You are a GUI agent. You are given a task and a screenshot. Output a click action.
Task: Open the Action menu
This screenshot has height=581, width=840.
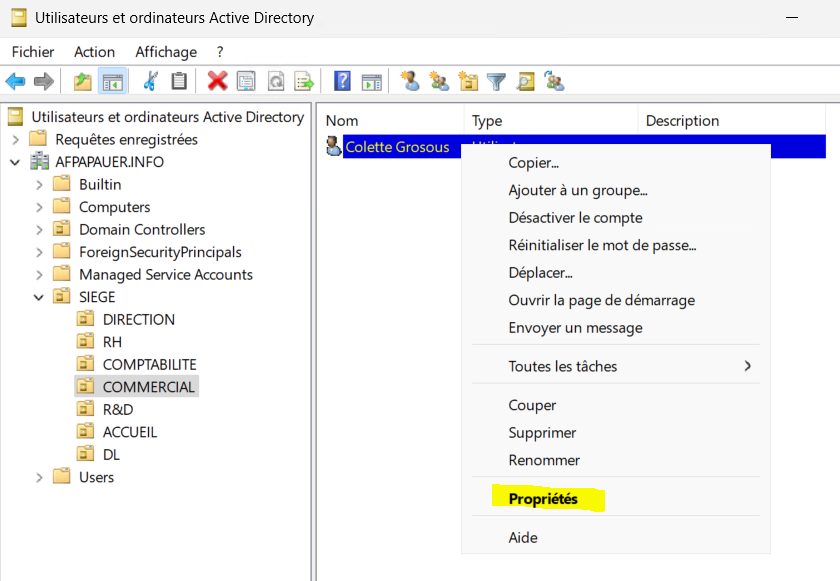coord(94,52)
